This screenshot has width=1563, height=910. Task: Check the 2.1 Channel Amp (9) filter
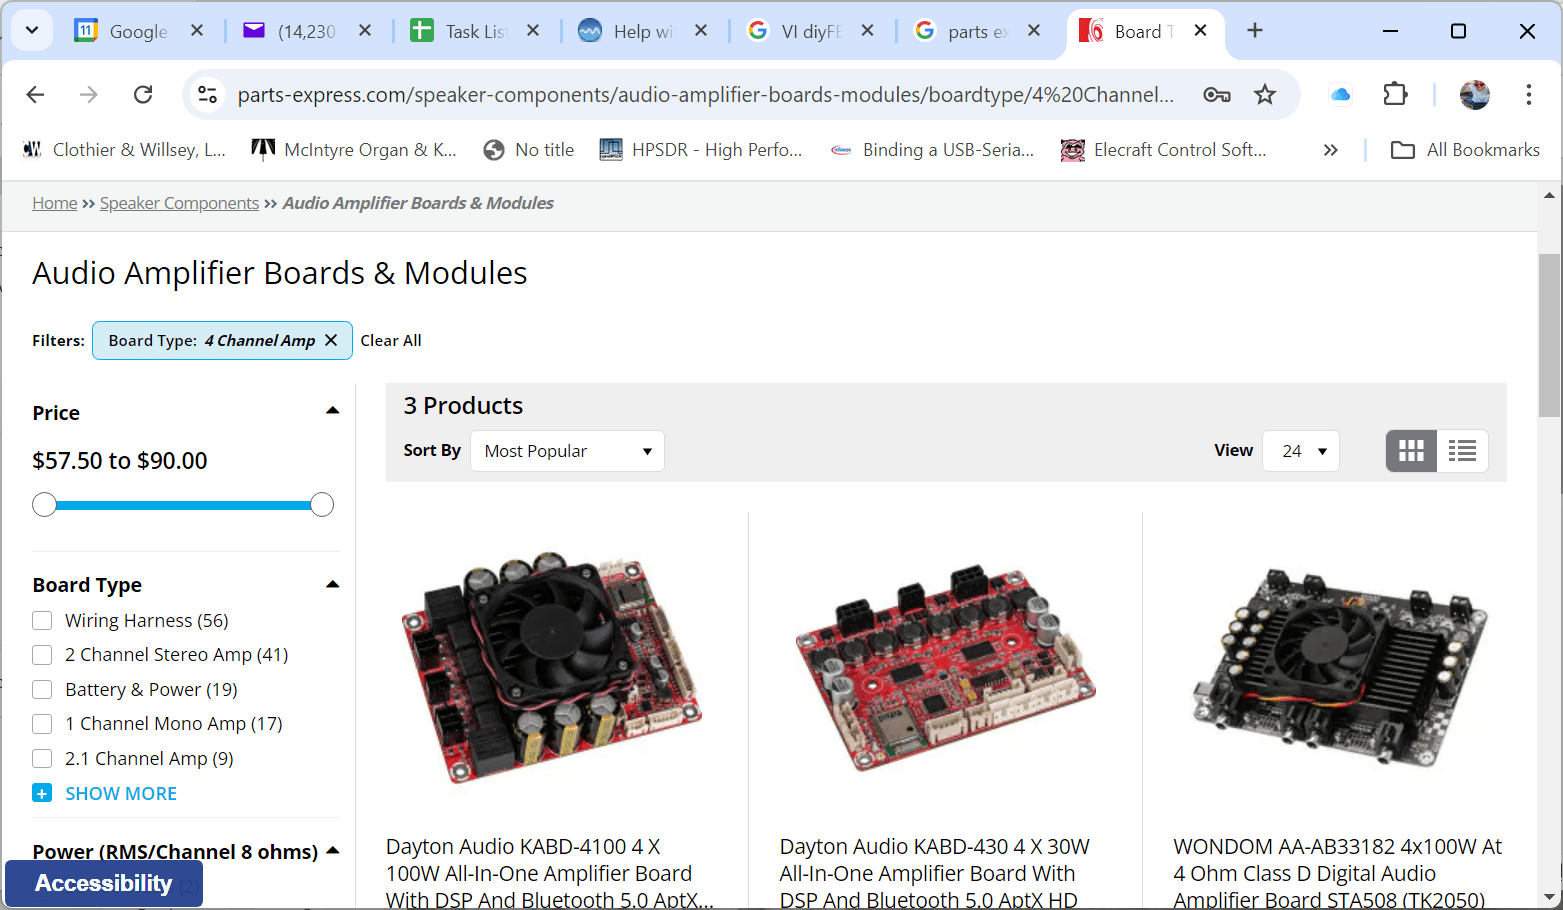click(x=42, y=758)
